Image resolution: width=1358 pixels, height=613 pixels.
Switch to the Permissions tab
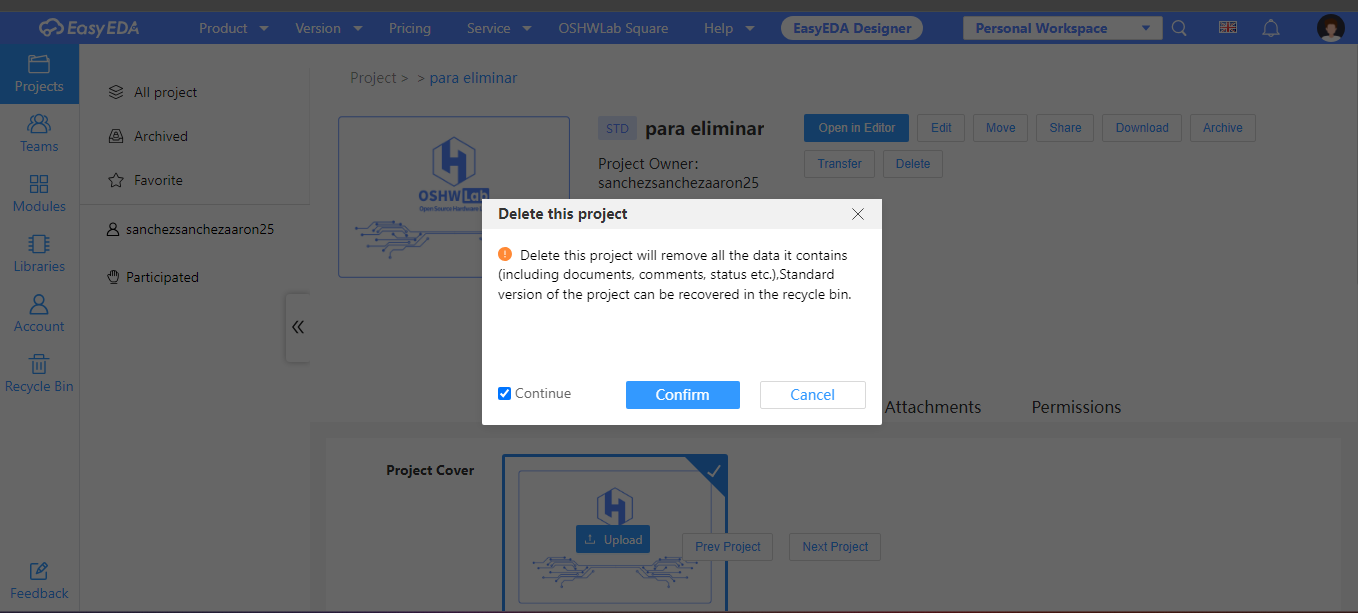click(x=1077, y=407)
